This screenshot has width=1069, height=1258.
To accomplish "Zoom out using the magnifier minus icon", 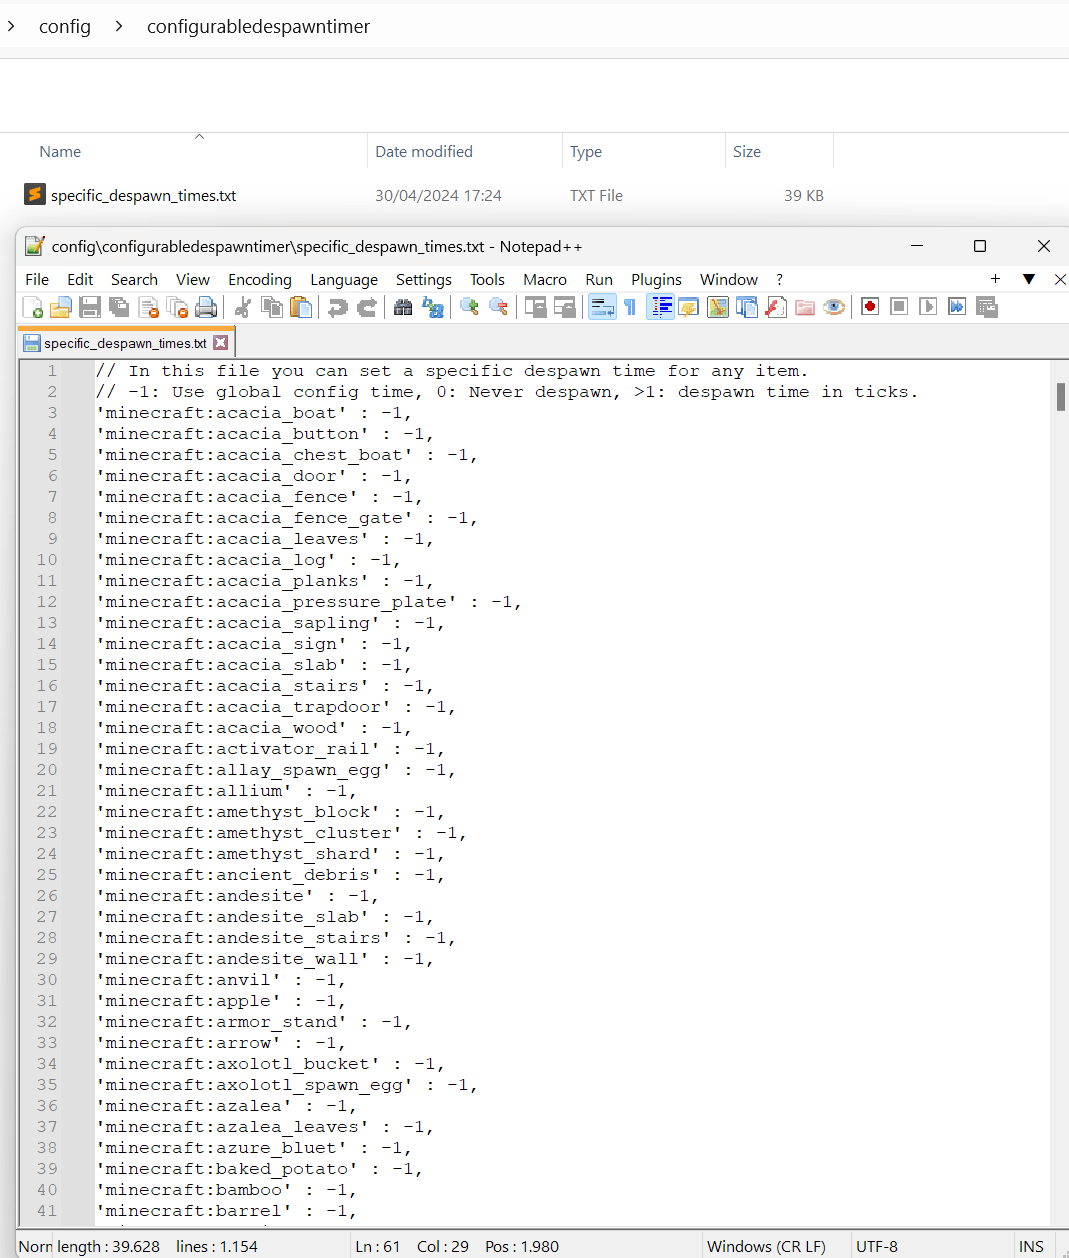I will tap(498, 307).
